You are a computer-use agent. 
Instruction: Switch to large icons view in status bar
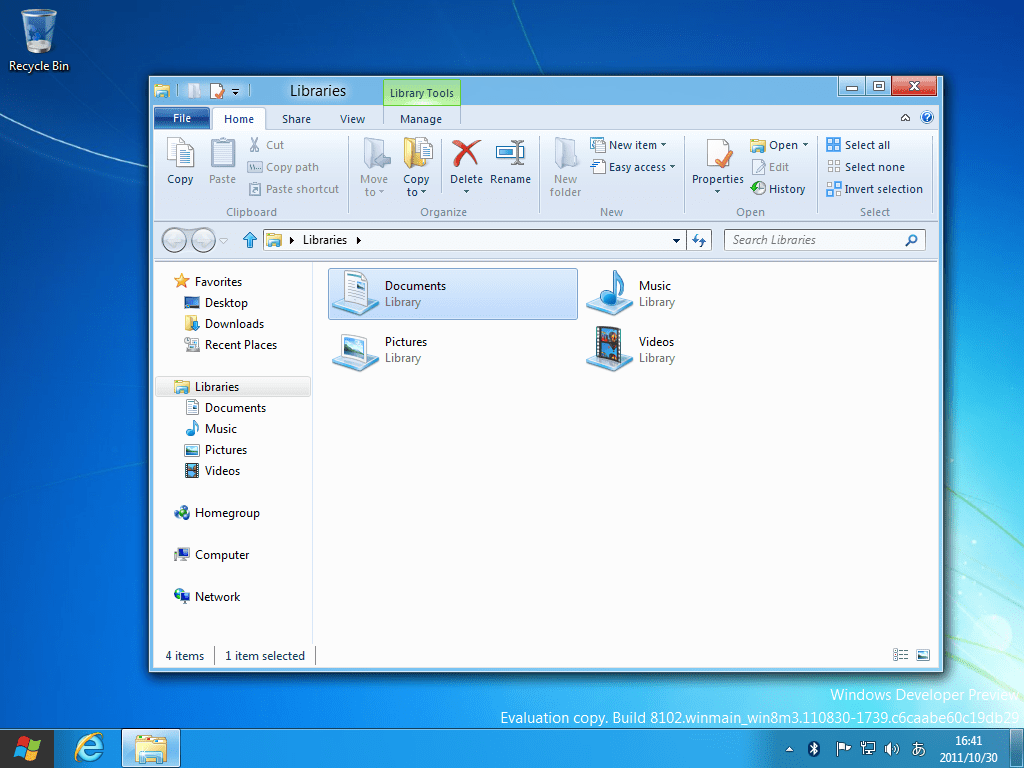tap(923, 655)
